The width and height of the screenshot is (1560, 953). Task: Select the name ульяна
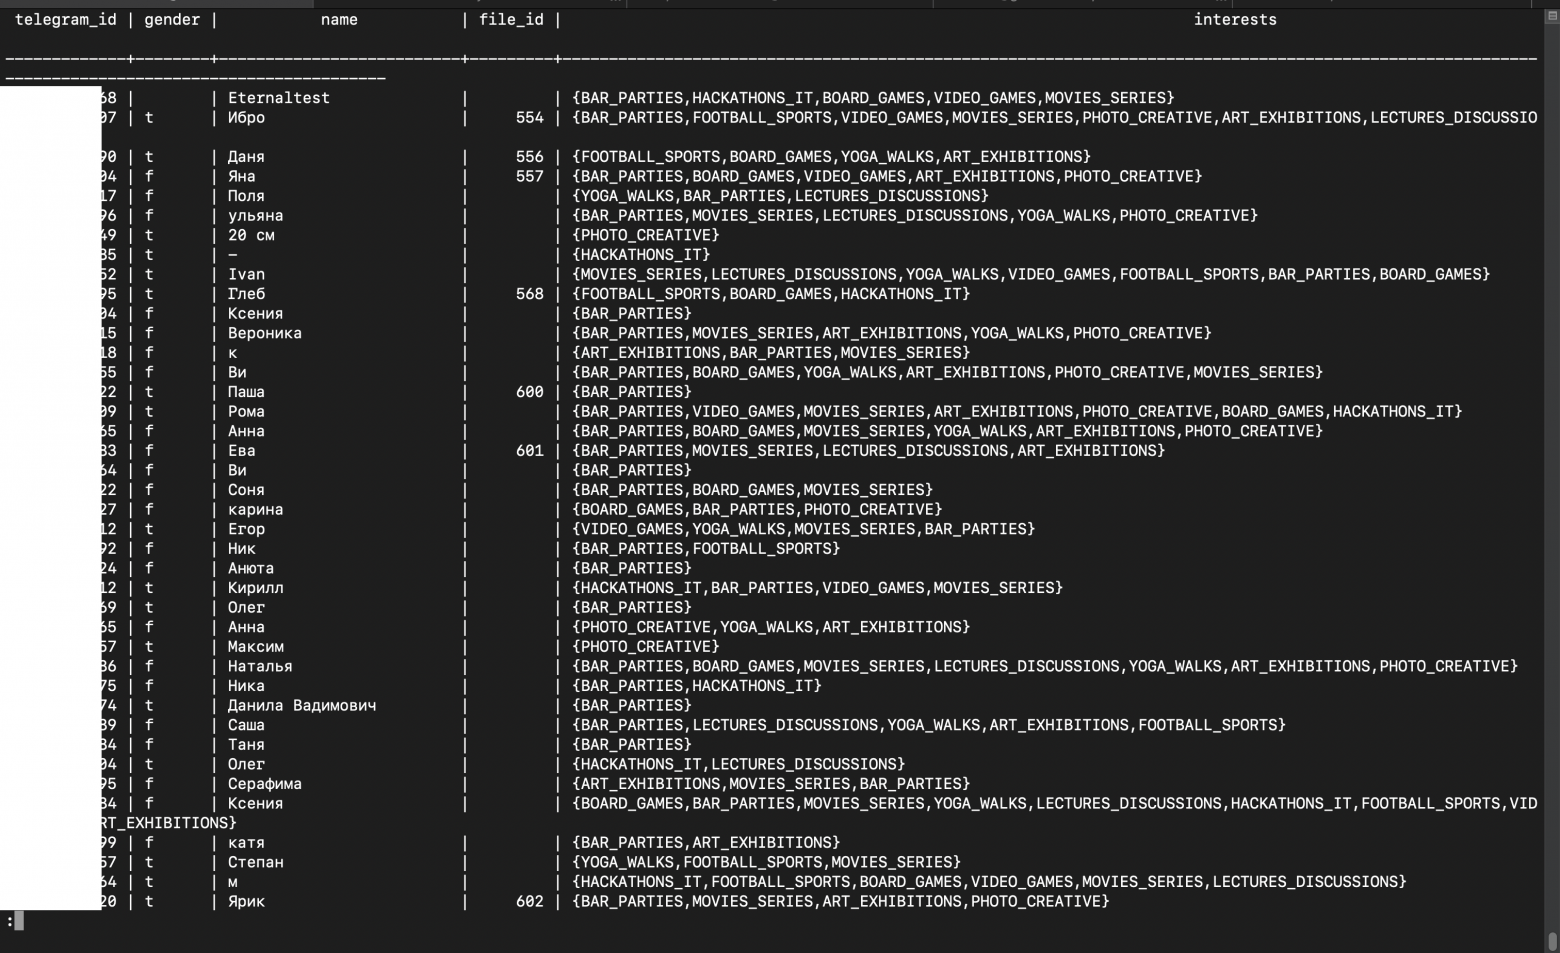[256, 216]
